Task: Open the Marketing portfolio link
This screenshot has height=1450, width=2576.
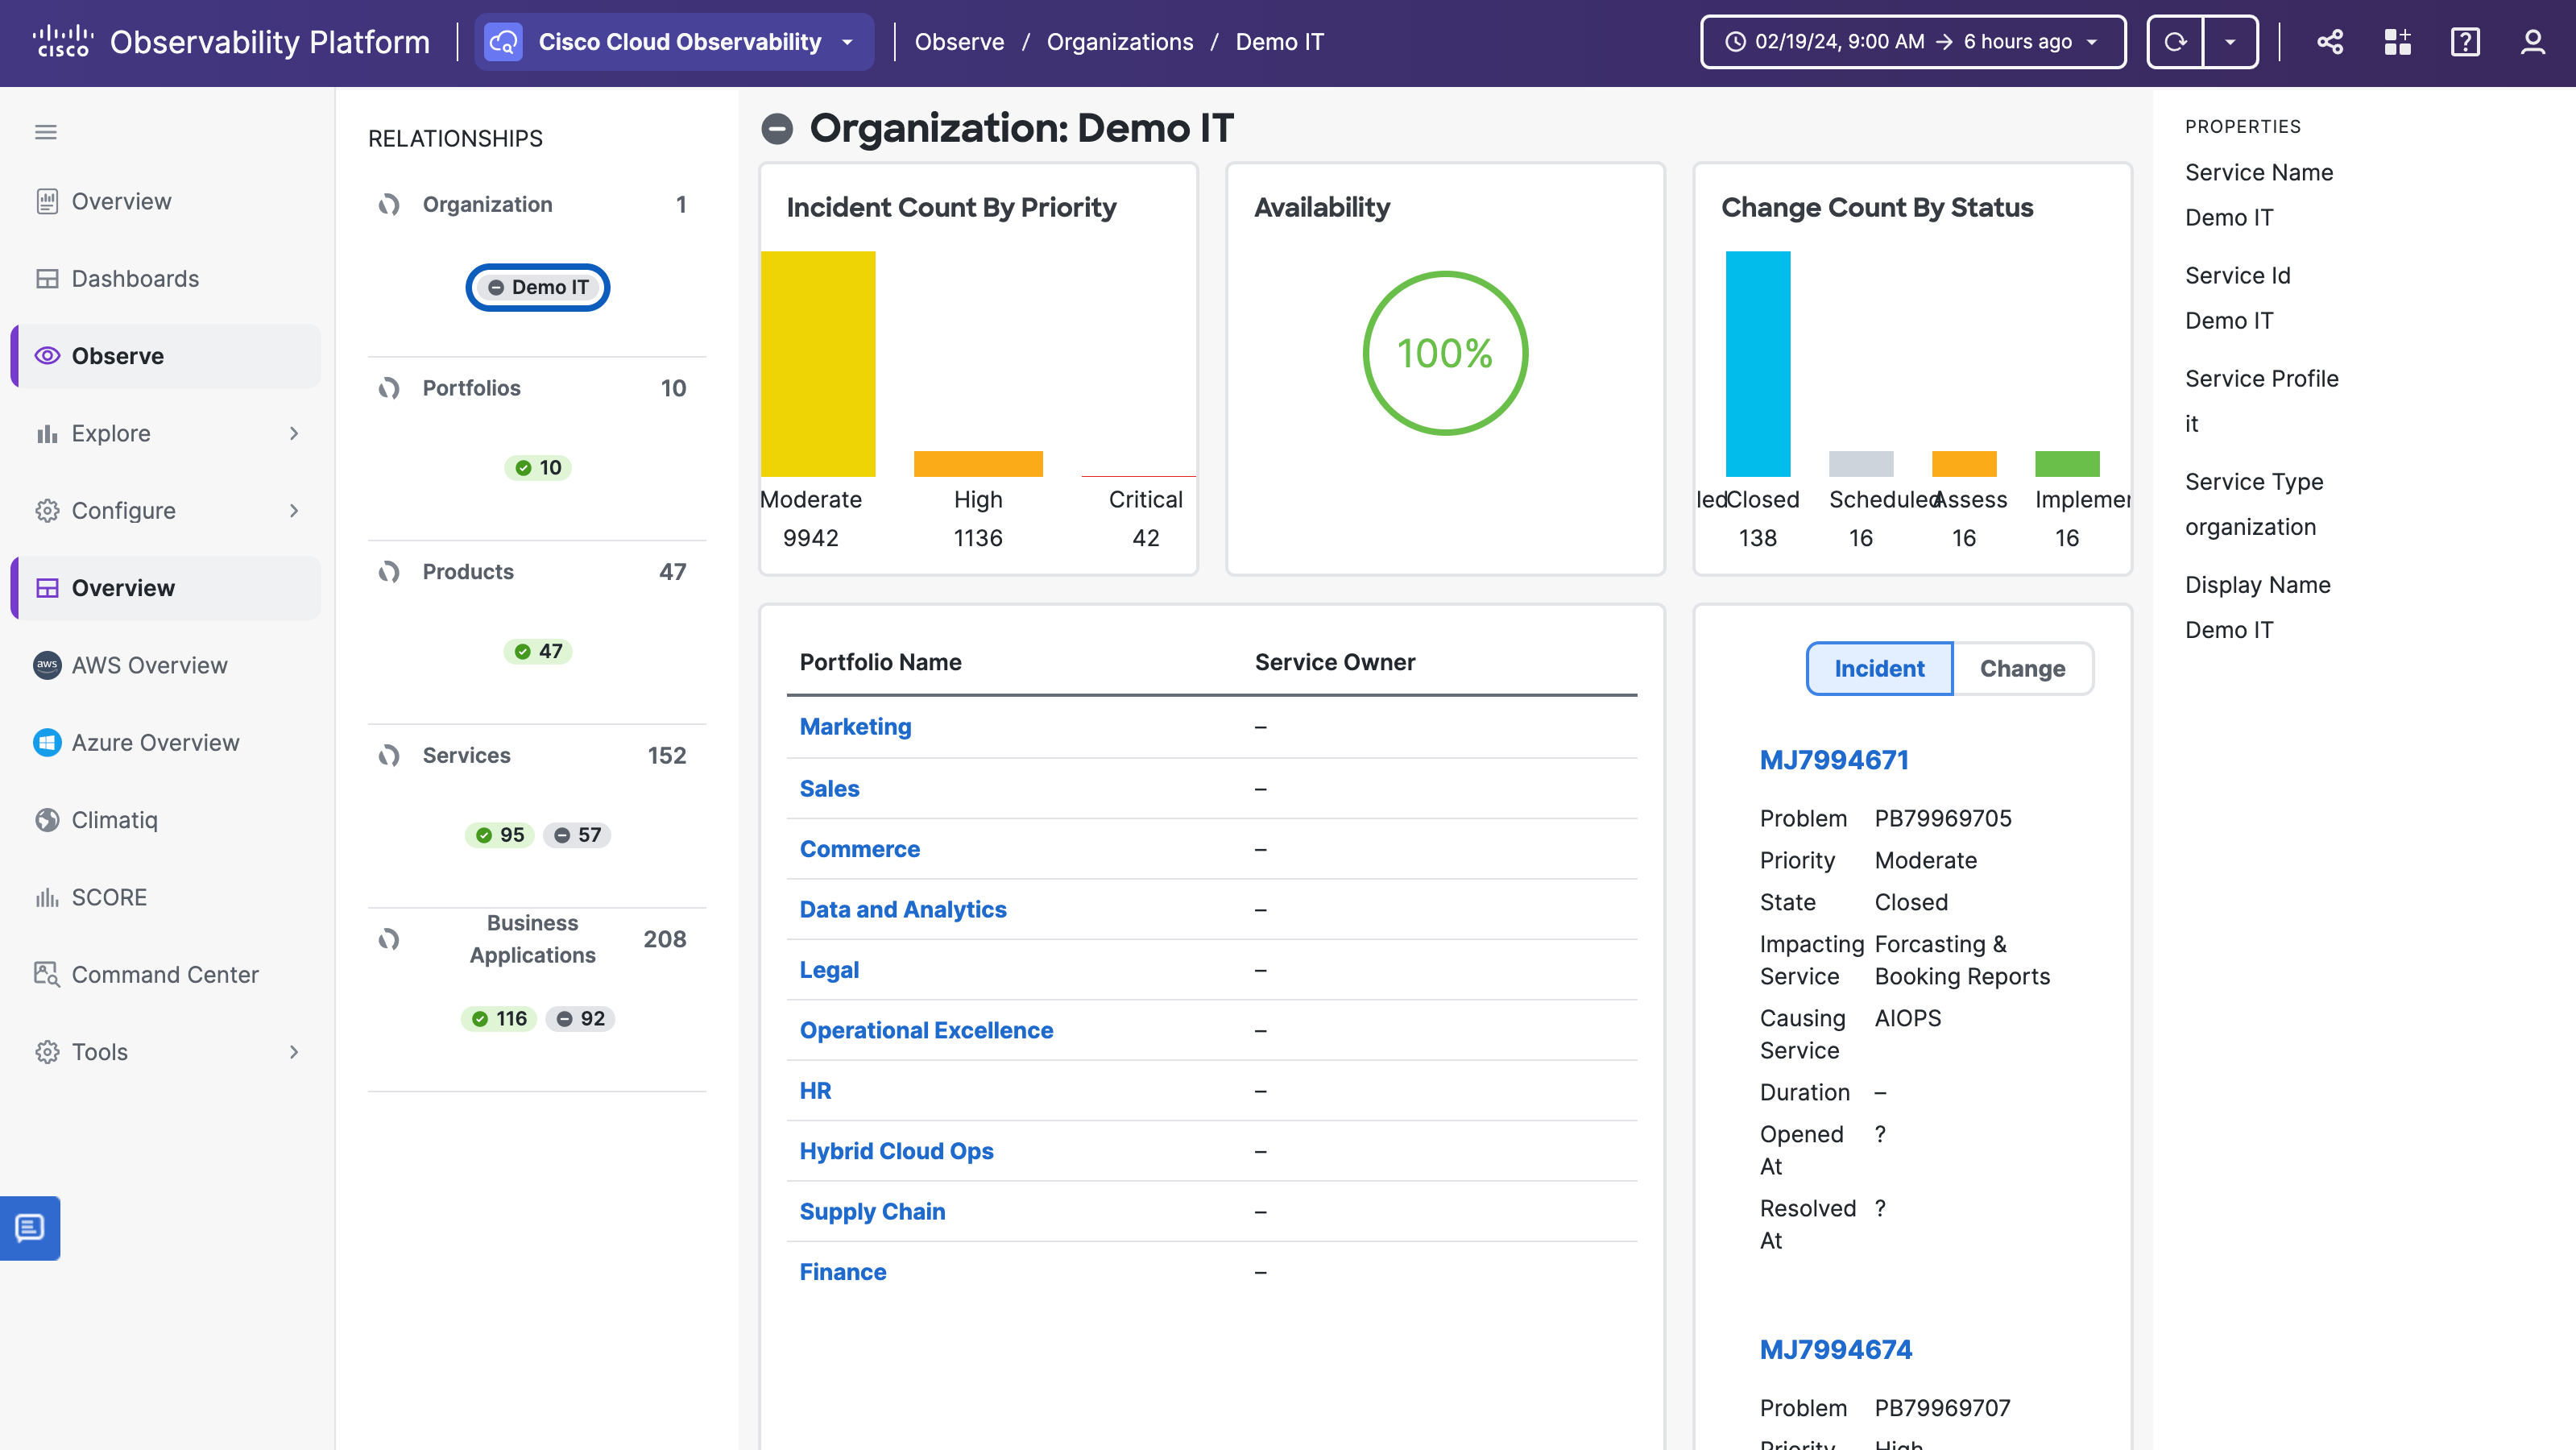Action: pyautogui.click(x=855, y=727)
